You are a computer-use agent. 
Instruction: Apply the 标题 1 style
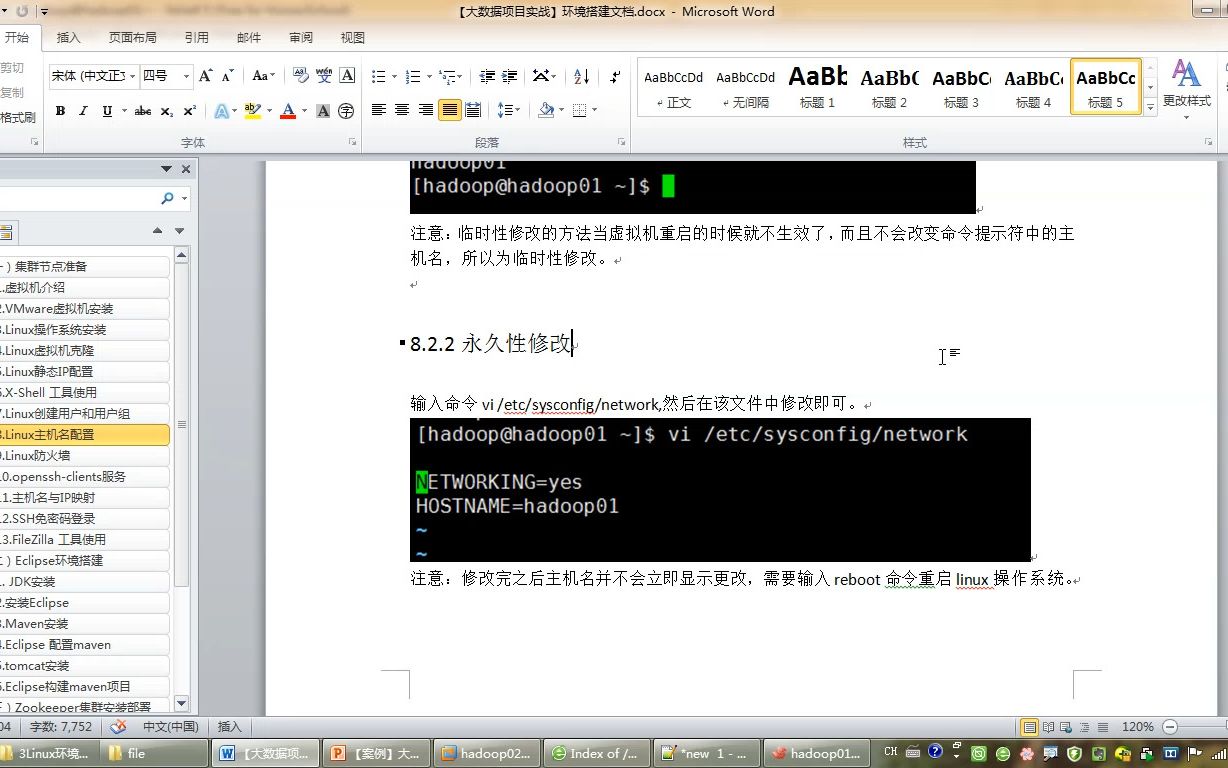pos(817,87)
